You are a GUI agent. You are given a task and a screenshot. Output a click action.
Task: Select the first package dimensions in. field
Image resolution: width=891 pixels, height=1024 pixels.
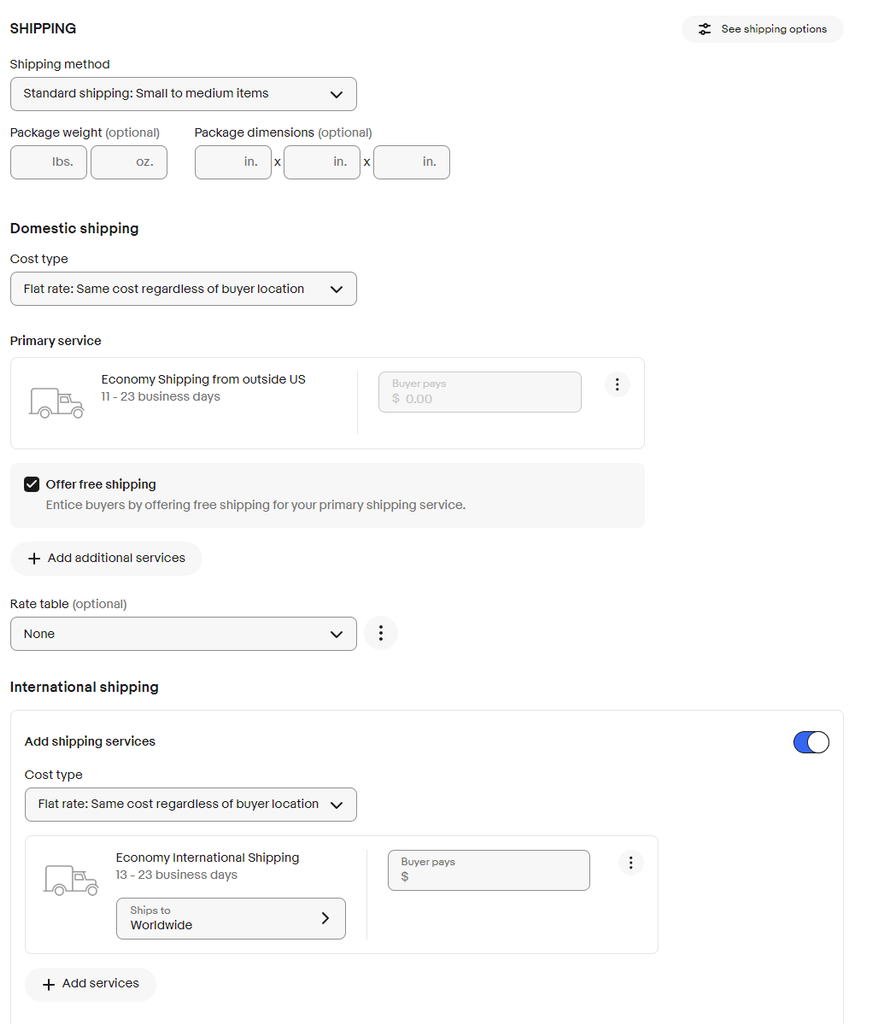click(233, 162)
